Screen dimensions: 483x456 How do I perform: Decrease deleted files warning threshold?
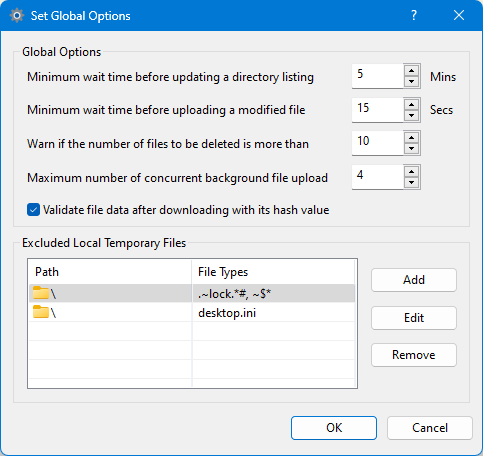(412, 149)
